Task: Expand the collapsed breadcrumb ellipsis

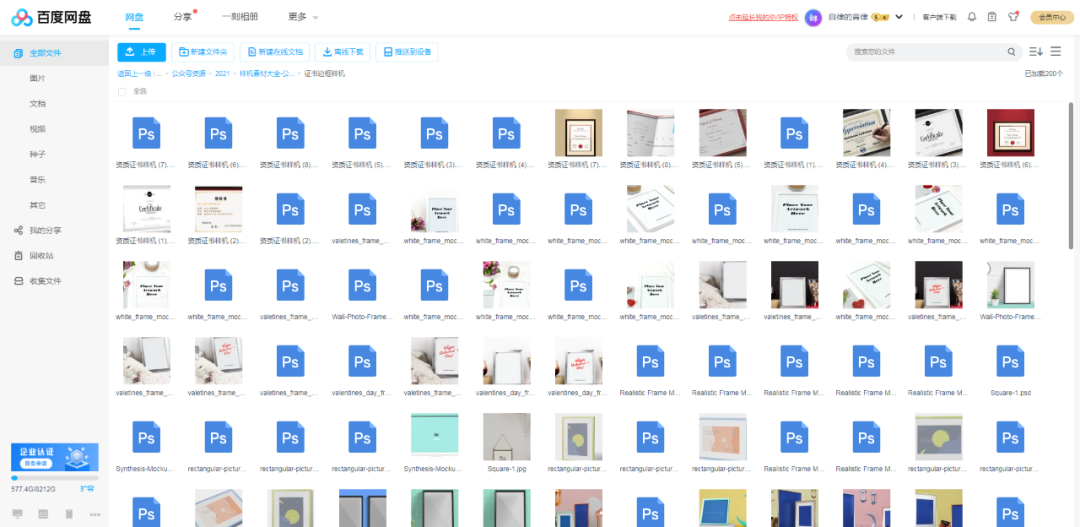Action: pyautogui.click(x=159, y=73)
